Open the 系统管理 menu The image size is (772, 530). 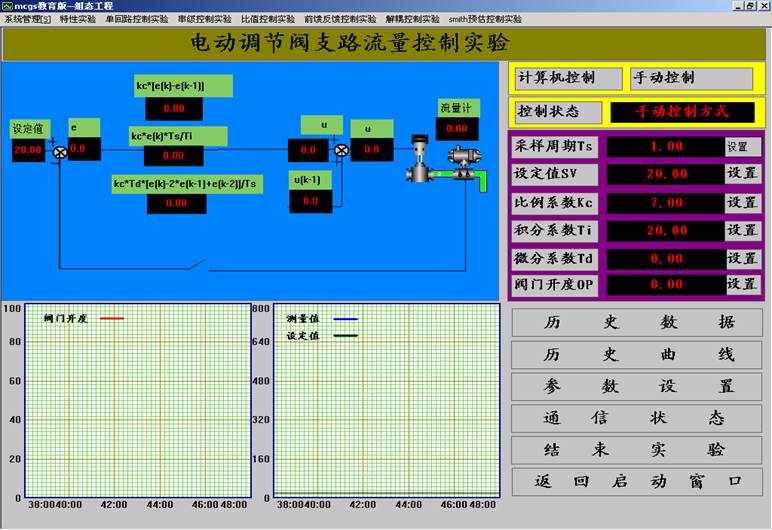[x=27, y=19]
